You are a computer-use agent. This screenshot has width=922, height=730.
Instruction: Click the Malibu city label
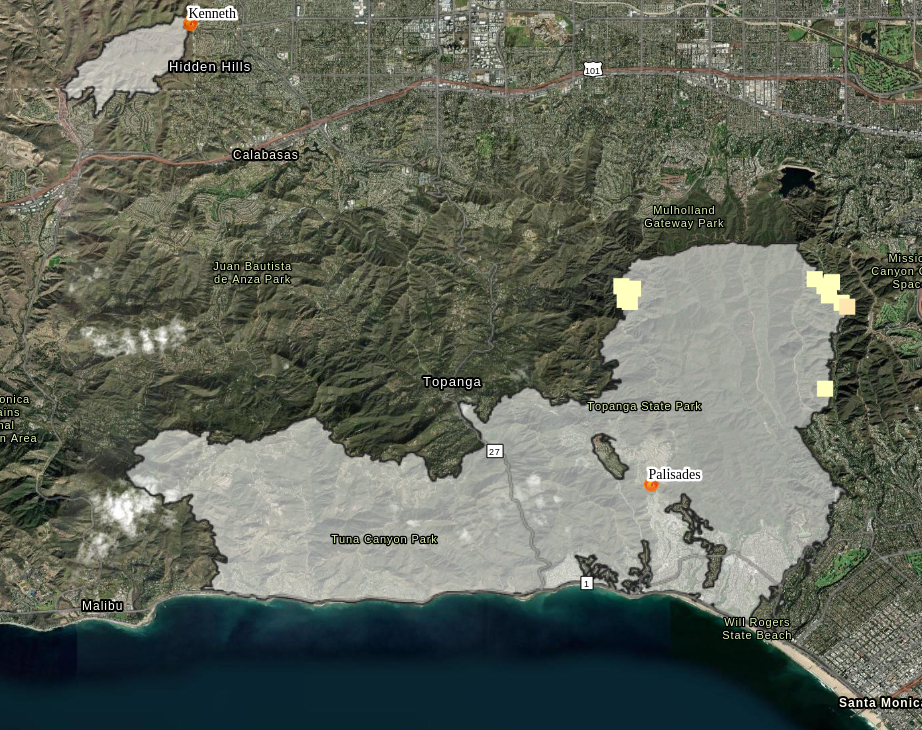102,605
